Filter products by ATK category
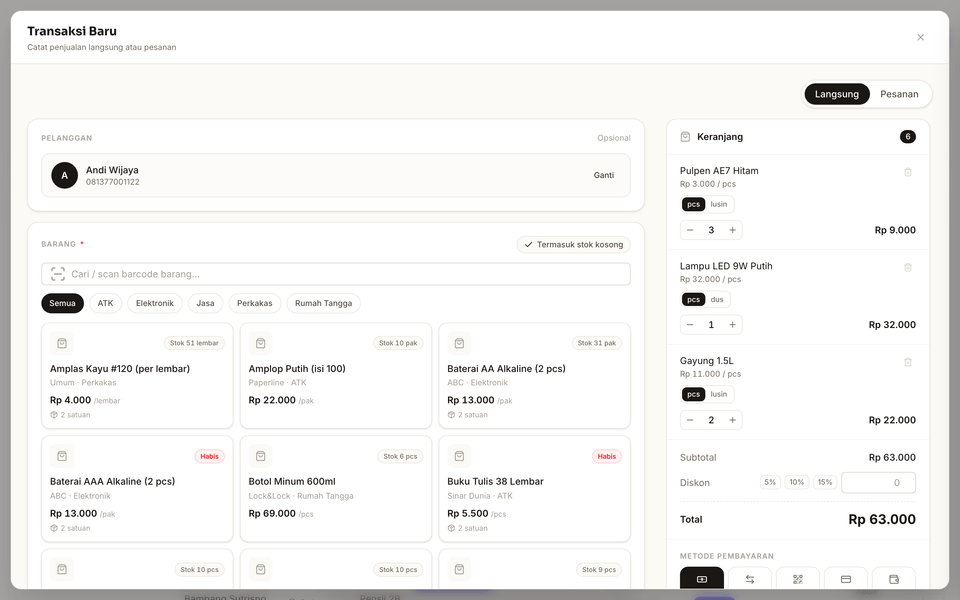Screen dimensions: 960x600 point(105,303)
